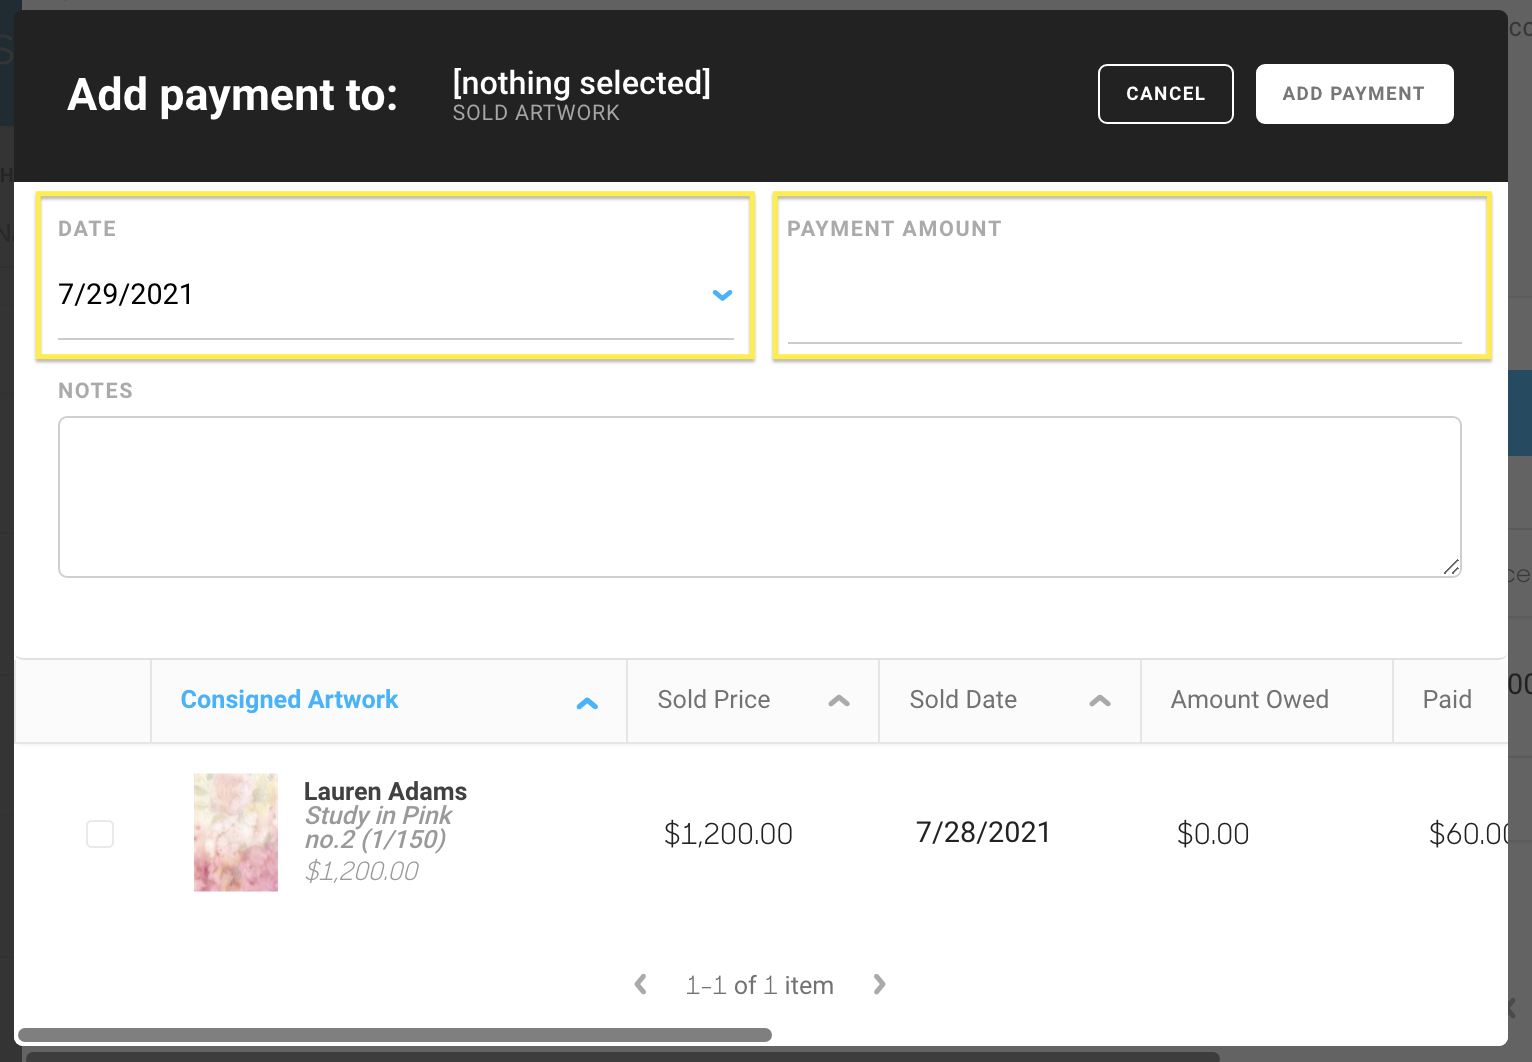Click the Paid column header
The image size is (1532, 1062).
click(1447, 700)
